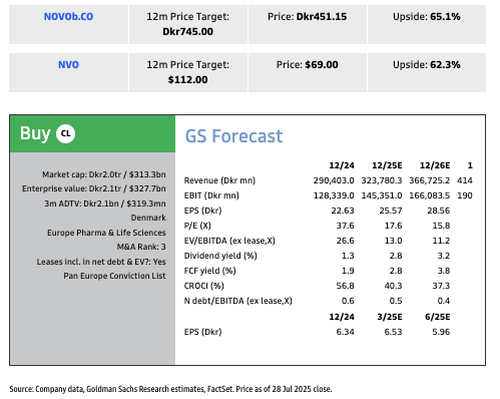This screenshot has width=500, height=399.
Task: Click the FCF yield (%) row label
Action: pyautogui.click(x=210, y=271)
